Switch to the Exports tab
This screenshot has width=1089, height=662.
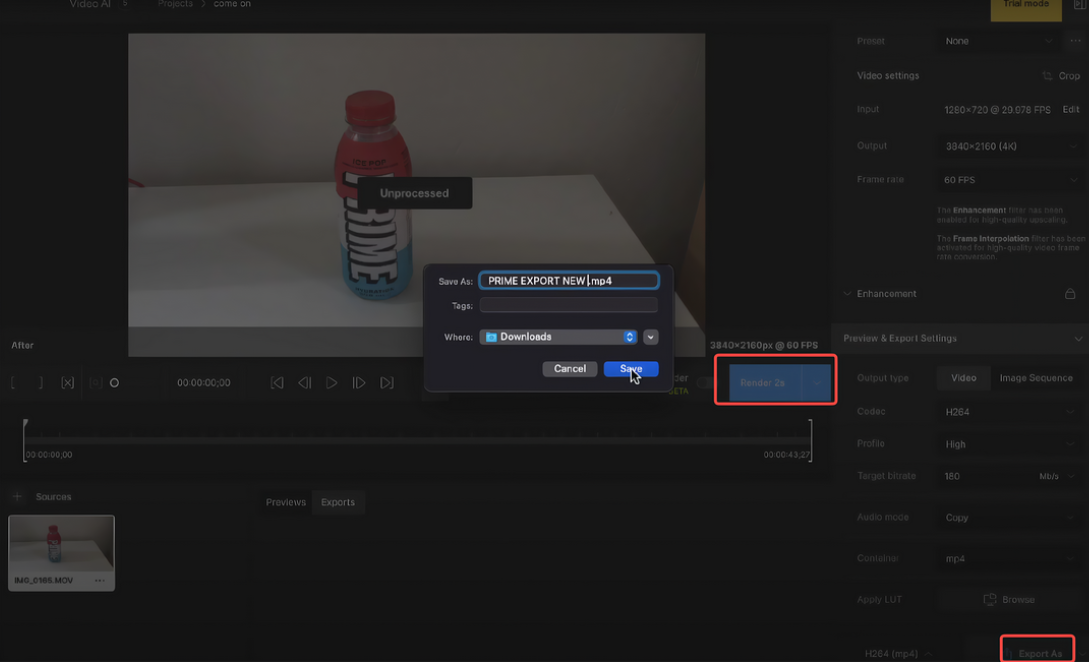(x=338, y=502)
